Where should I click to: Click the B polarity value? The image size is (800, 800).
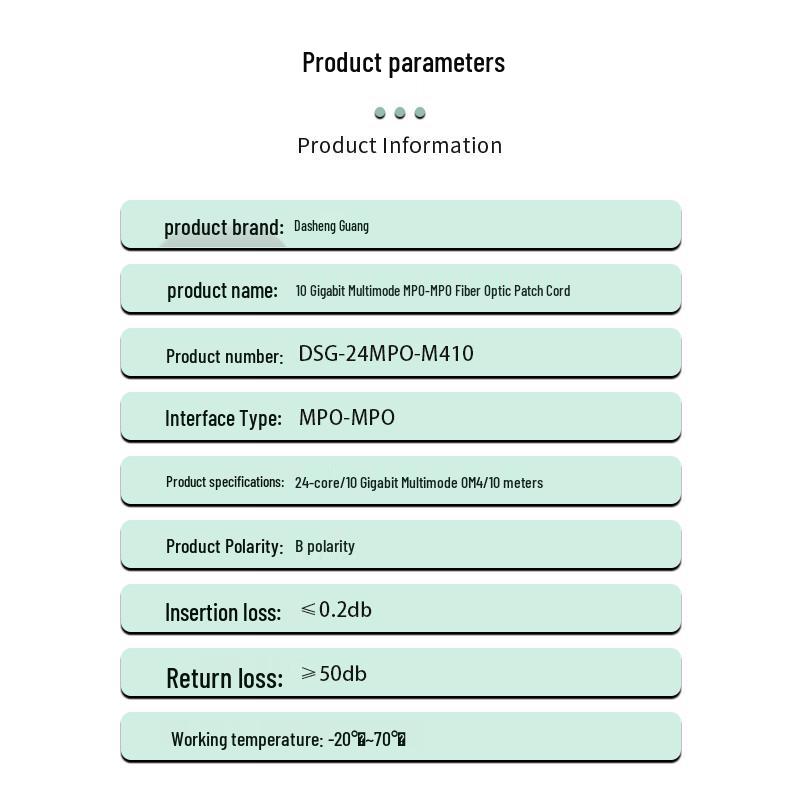[x=324, y=546]
